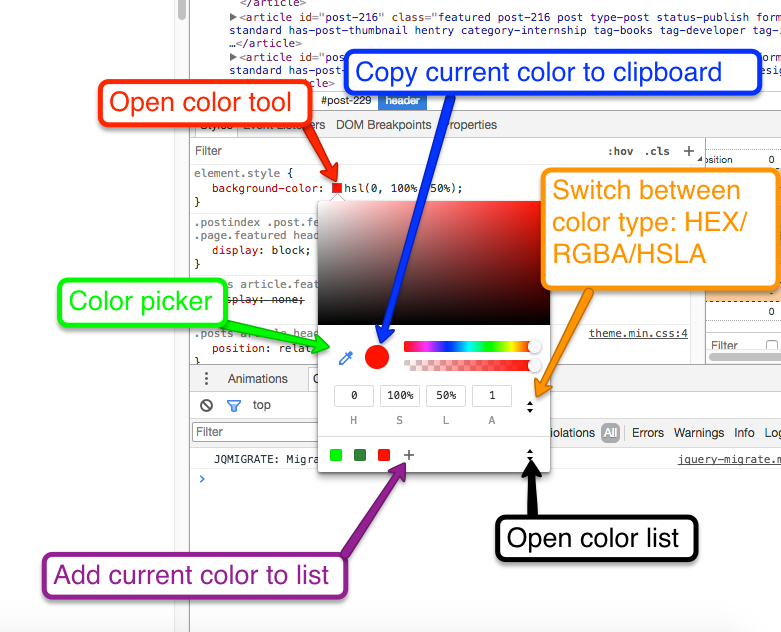
Task: Click the alpha transparency slider handle
Action: coord(534,365)
